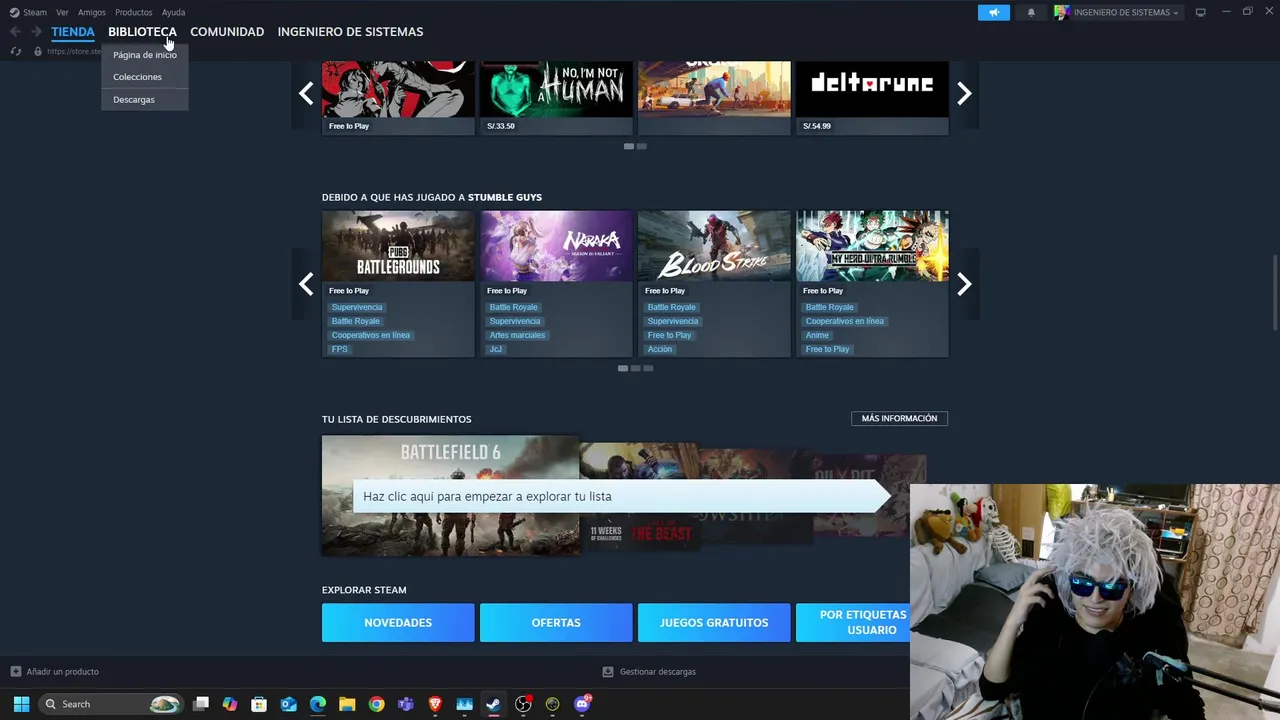Click the store URL address field
Screen dimensions: 1280x720
[x=74, y=51]
